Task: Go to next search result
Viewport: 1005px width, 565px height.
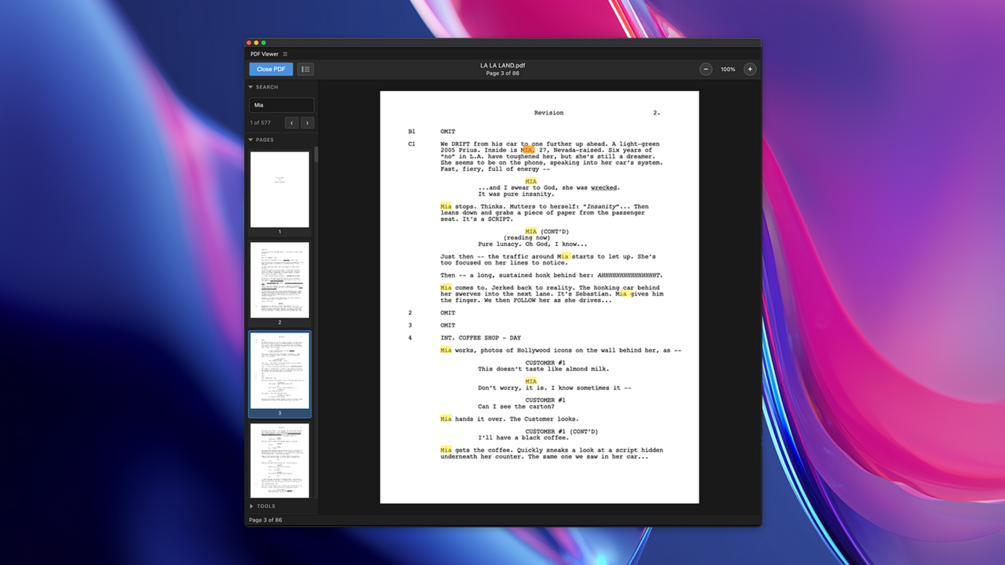Action: [x=307, y=123]
